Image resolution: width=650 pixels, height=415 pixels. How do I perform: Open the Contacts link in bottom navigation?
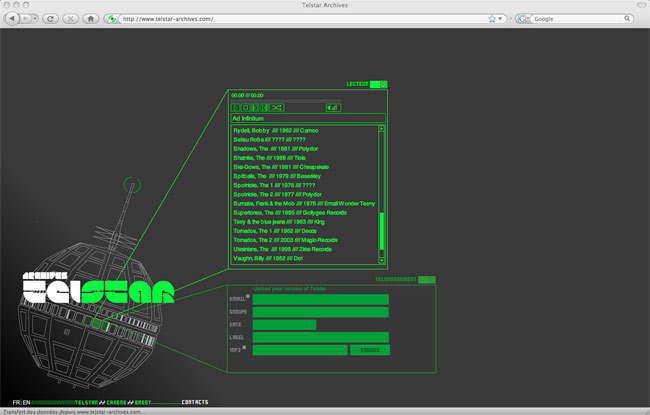(x=195, y=402)
